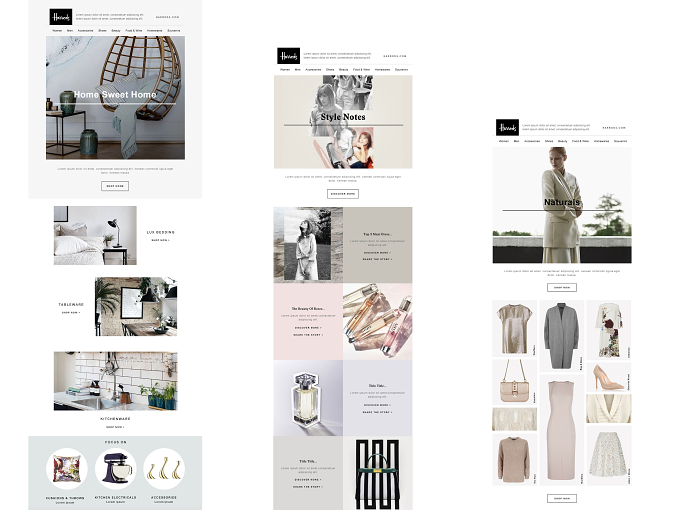
Task: Select the beige chain-strap handbag product
Action: click(x=514, y=382)
